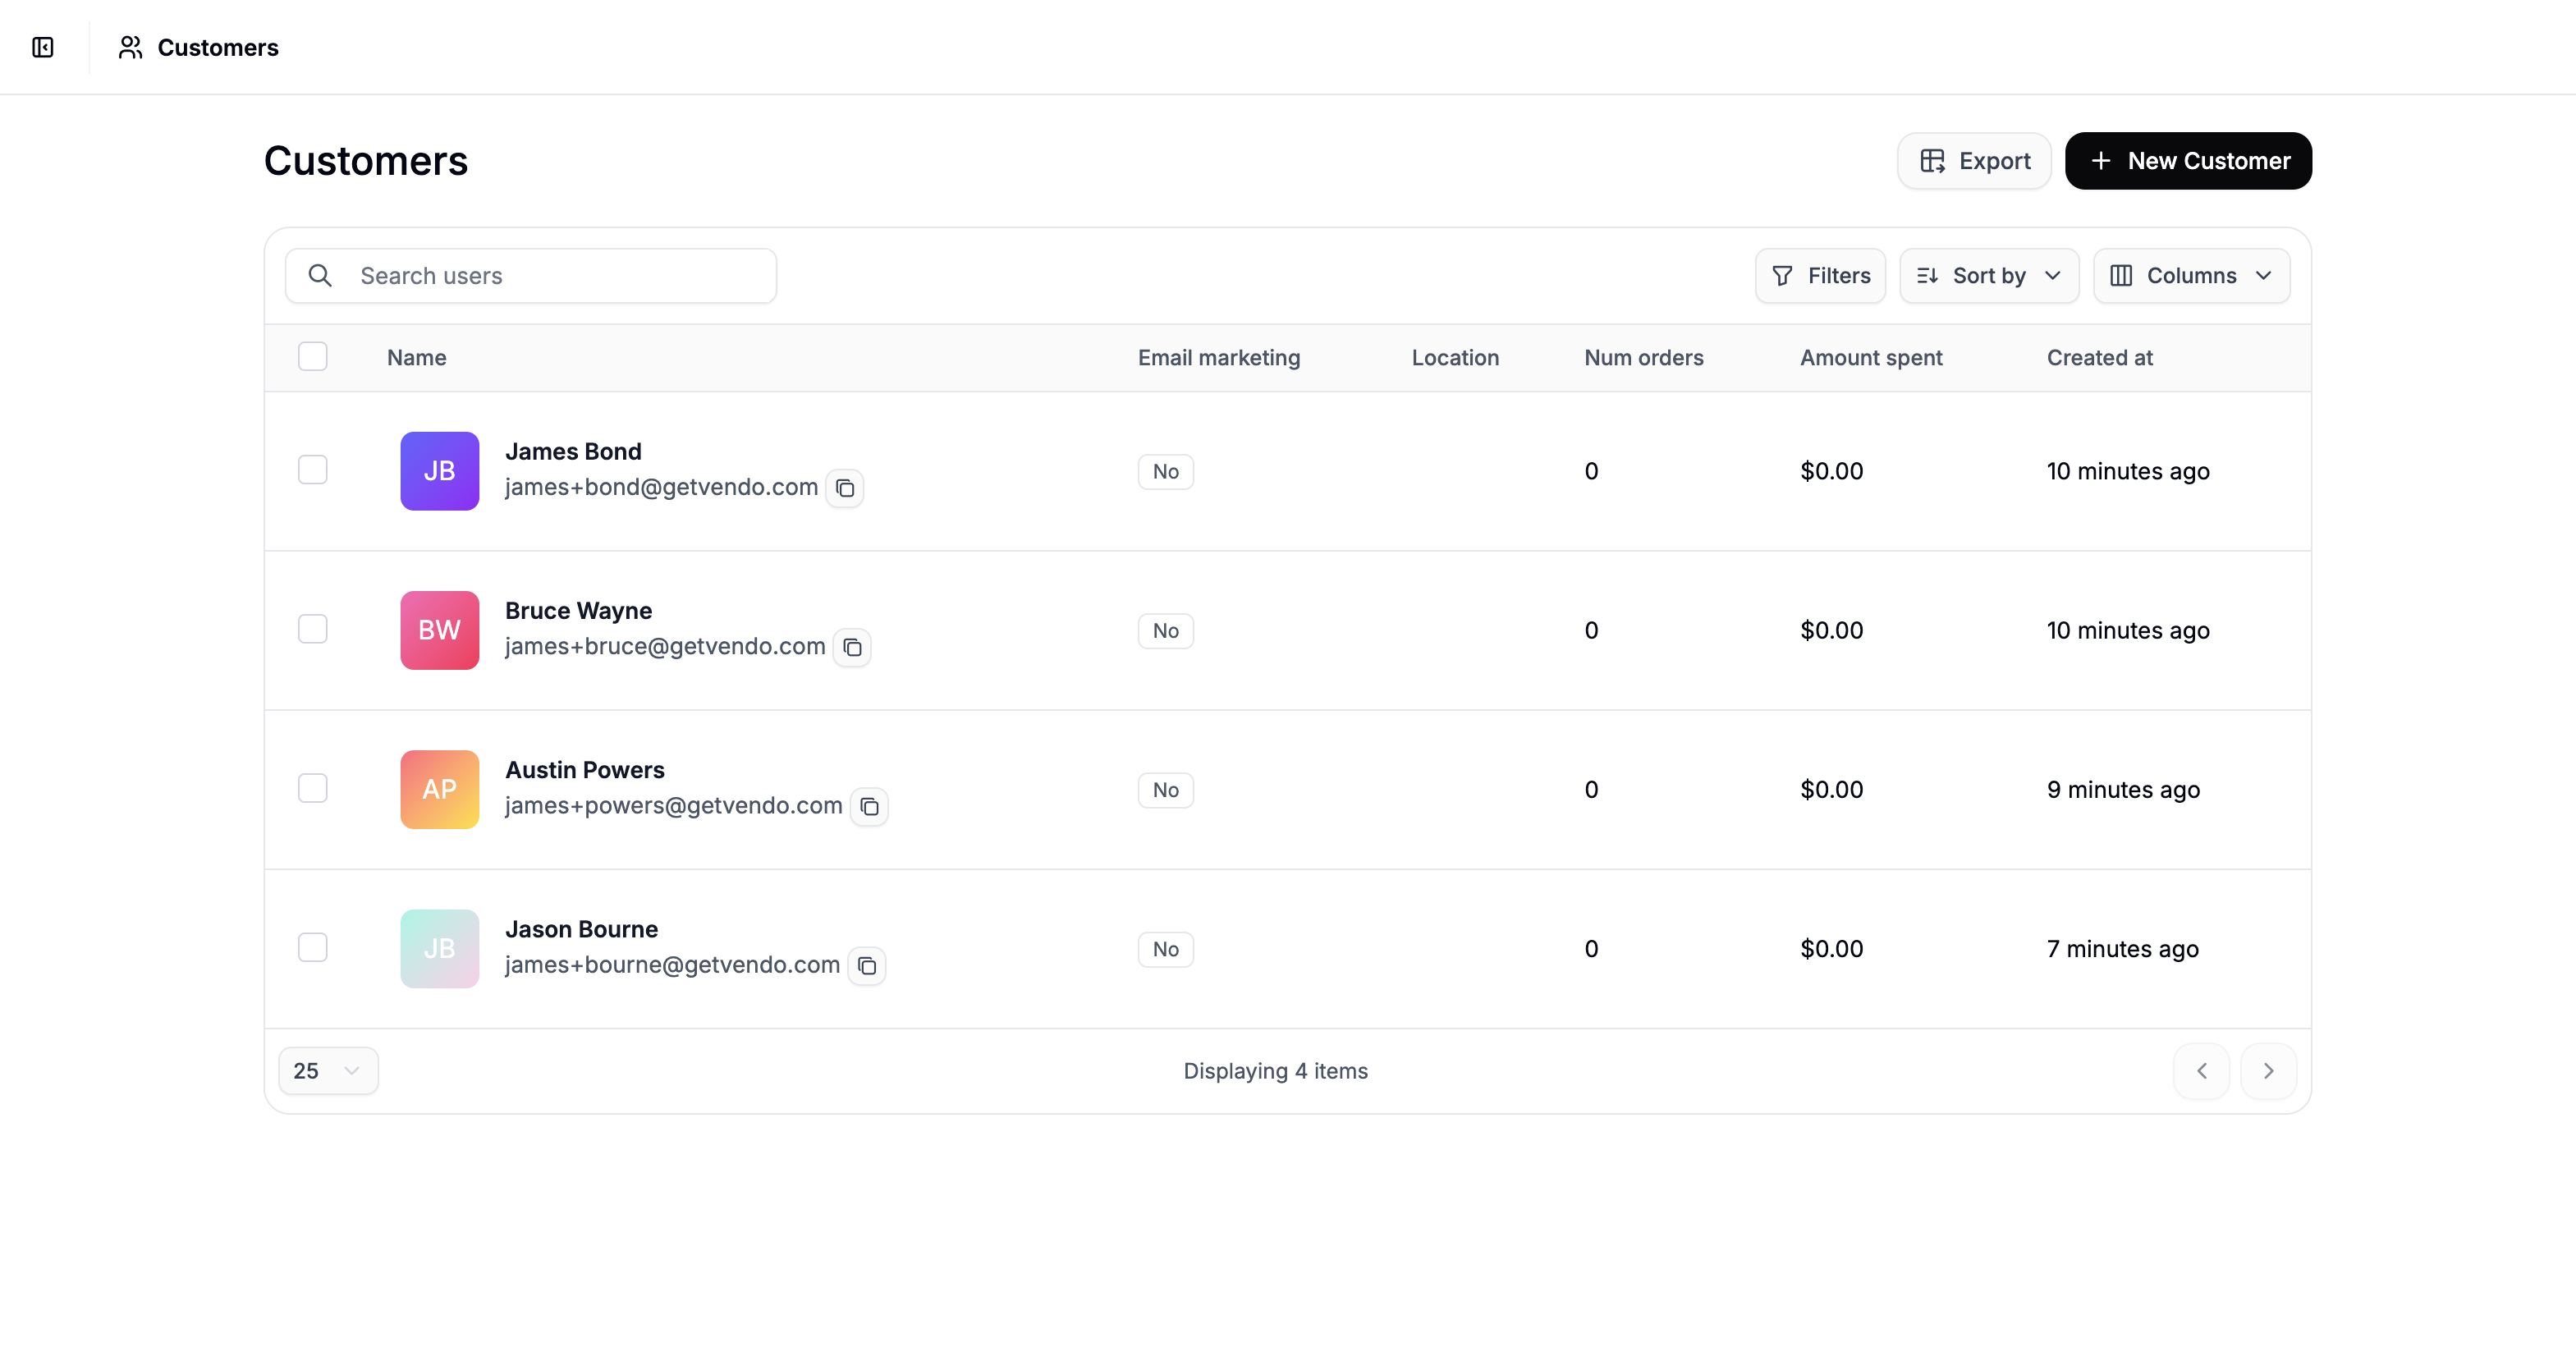This screenshot has width=2576, height=1361.
Task: Tick the Jason Bourne row checkbox
Action: (x=313, y=946)
